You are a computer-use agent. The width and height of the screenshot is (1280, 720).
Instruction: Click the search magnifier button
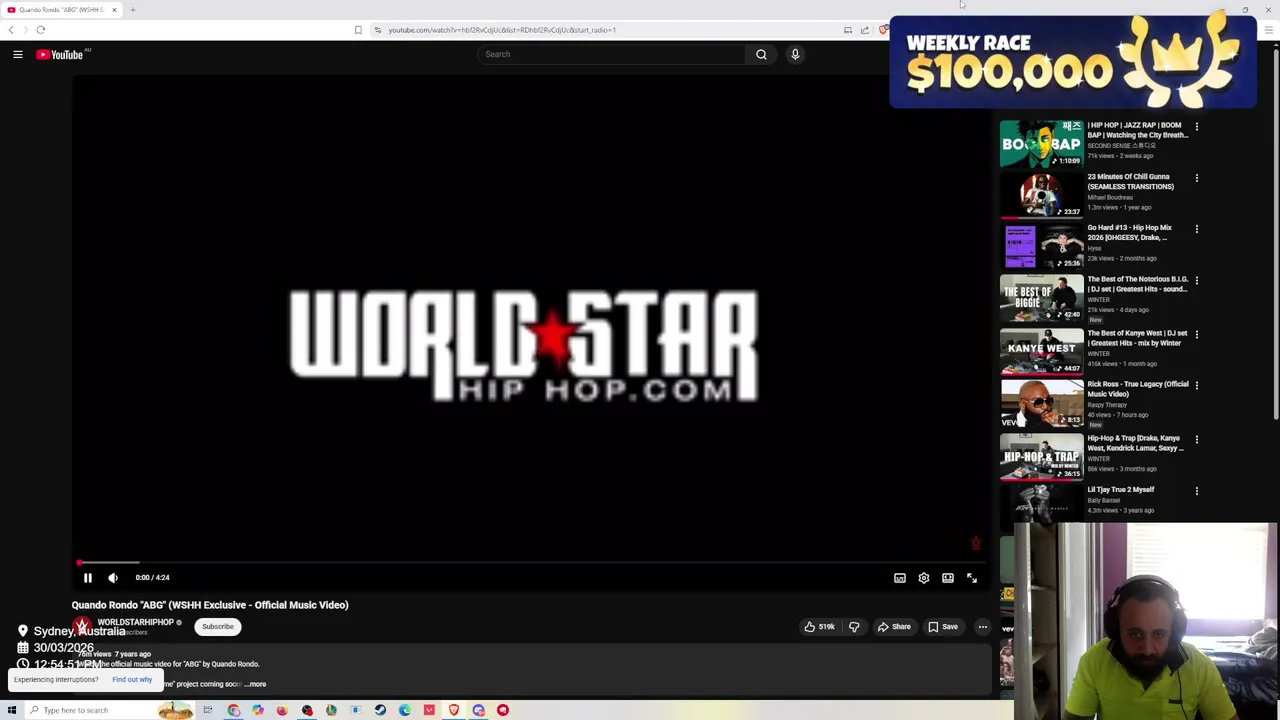click(761, 54)
